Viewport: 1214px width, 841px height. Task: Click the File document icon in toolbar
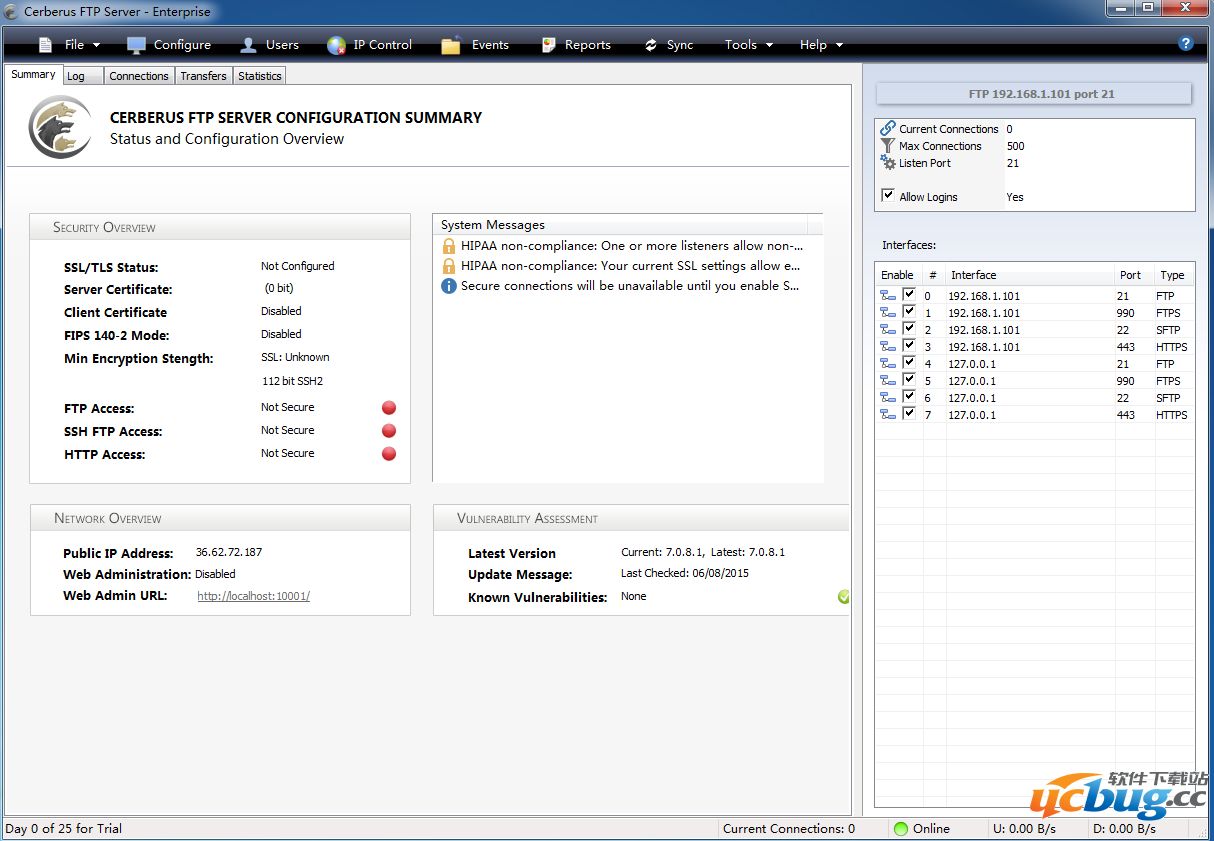pos(45,45)
